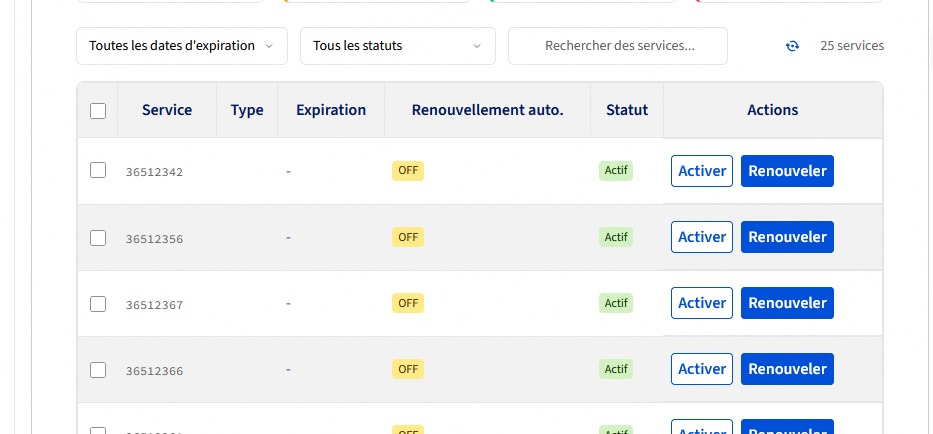Viewport: 933px width, 434px height.
Task: Click the Expiration column header
Action: (x=331, y=110)
